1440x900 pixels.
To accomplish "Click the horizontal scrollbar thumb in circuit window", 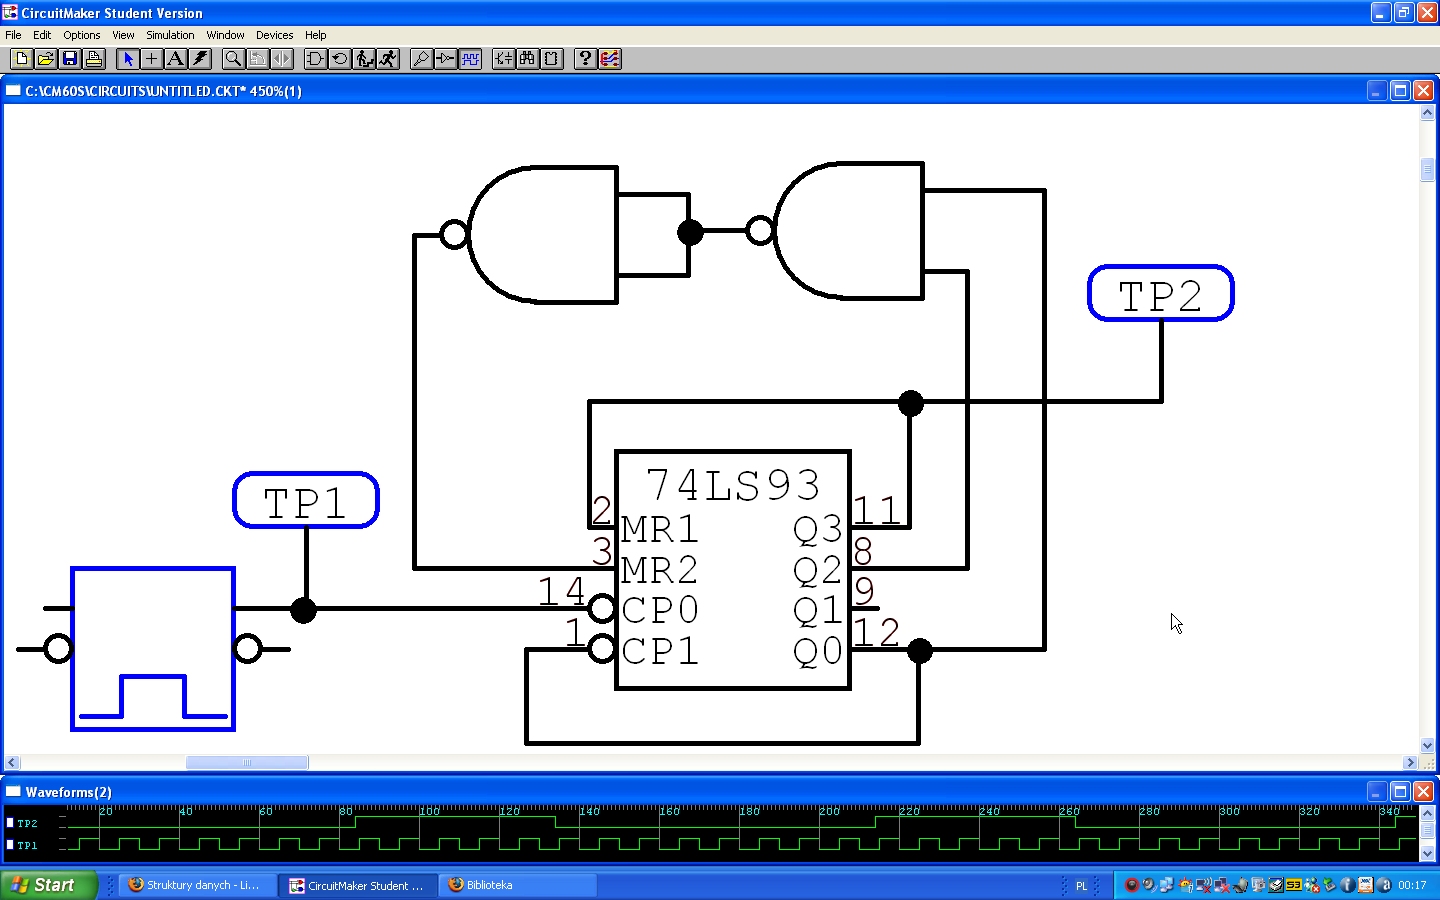I will tap(247, 763).
